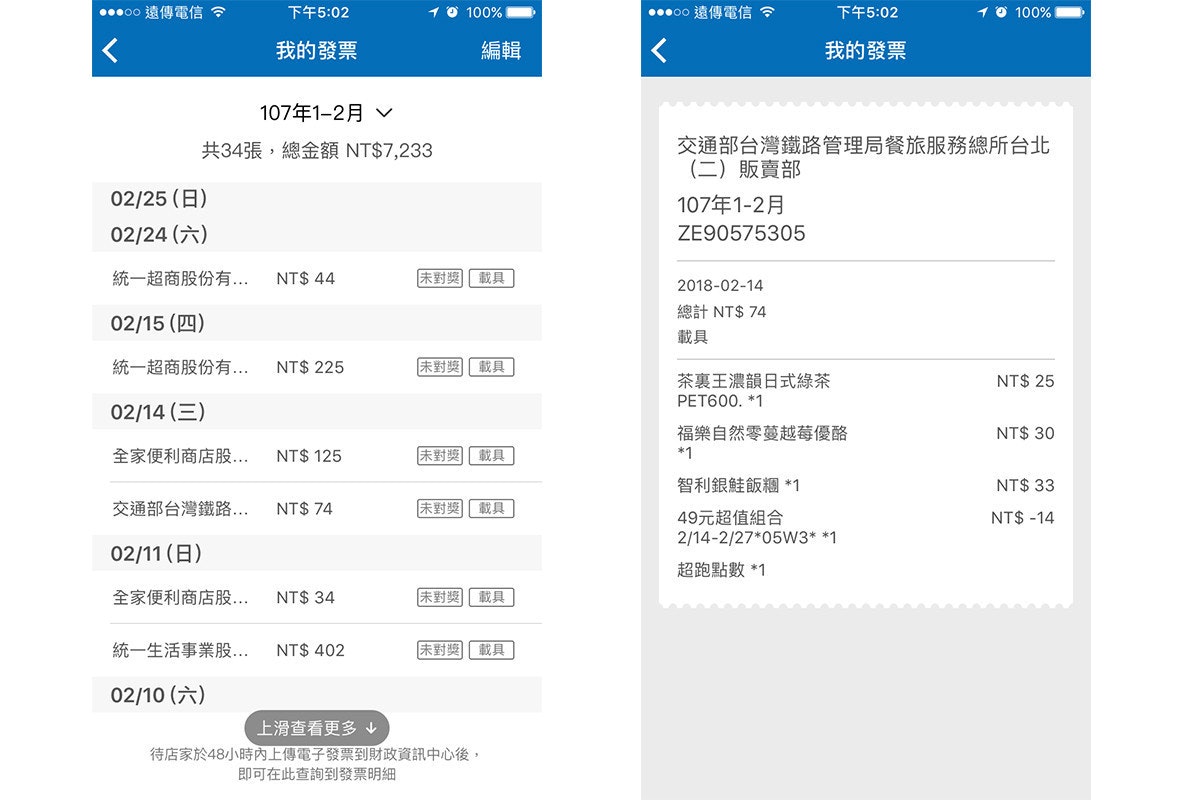Go back from the invoice detail screen
This screenshot has width=1200, height=800.
tap(659, 51)
